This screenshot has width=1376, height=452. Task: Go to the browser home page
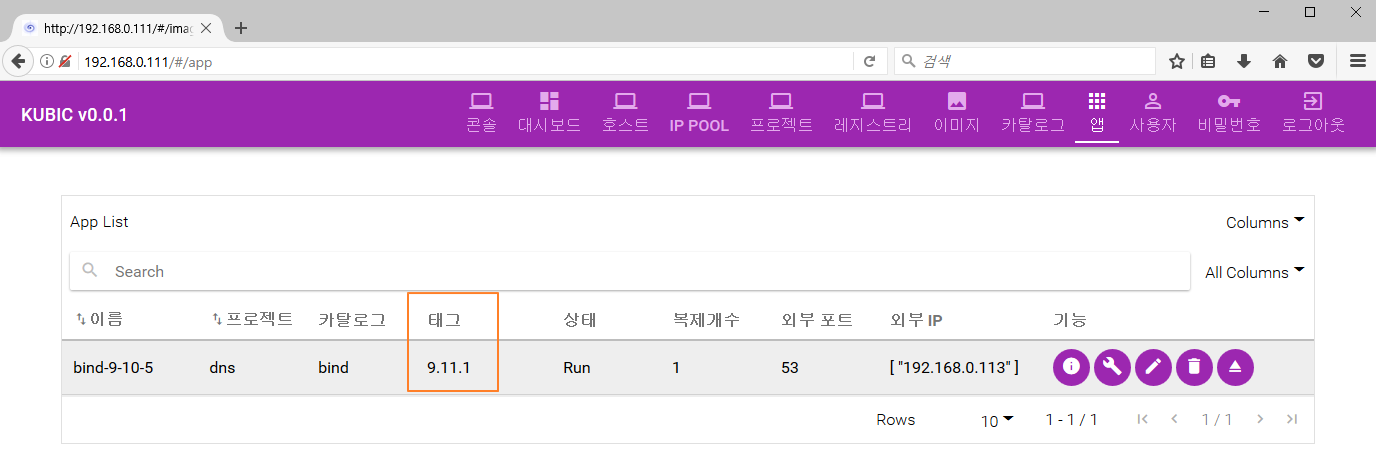pos(1280,61)
